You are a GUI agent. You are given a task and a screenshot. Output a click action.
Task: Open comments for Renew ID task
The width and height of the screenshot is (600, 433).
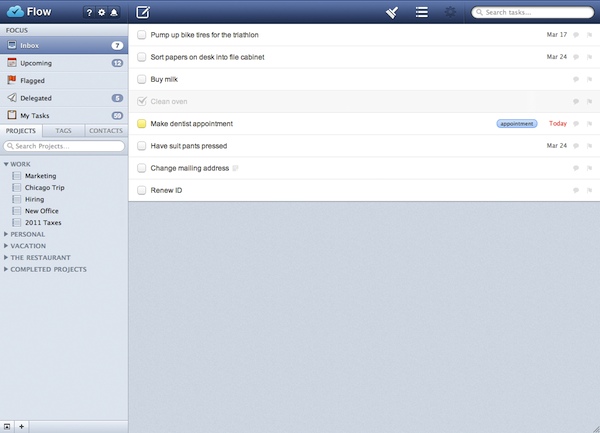pyautogui.click(x=576, y=190)
